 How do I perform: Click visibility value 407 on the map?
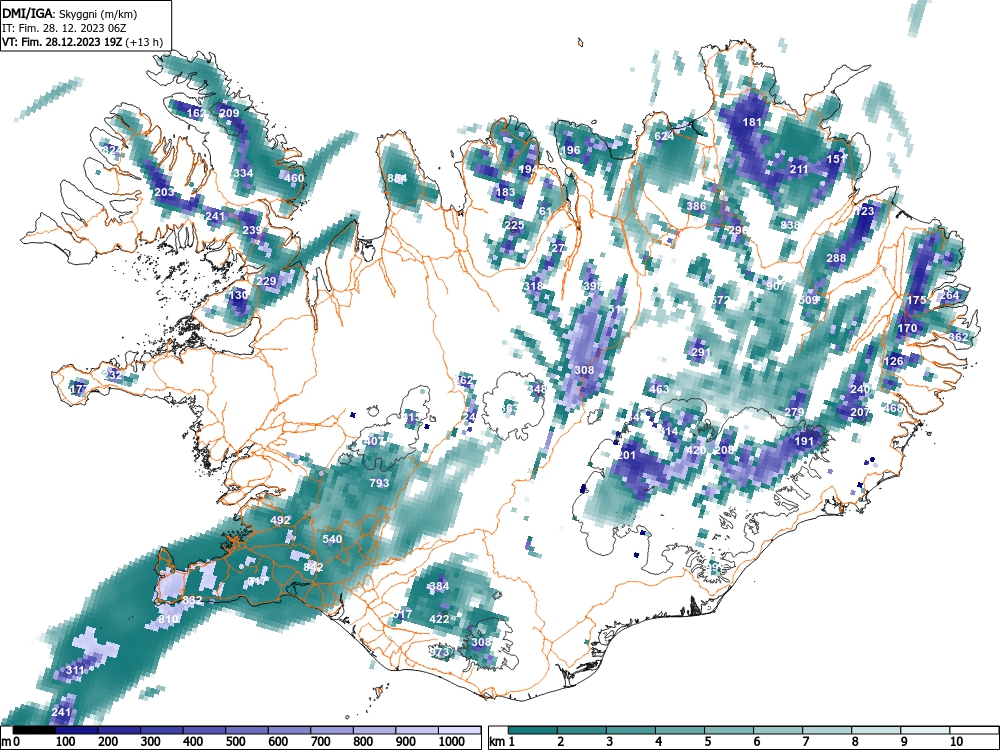[374, 441]
